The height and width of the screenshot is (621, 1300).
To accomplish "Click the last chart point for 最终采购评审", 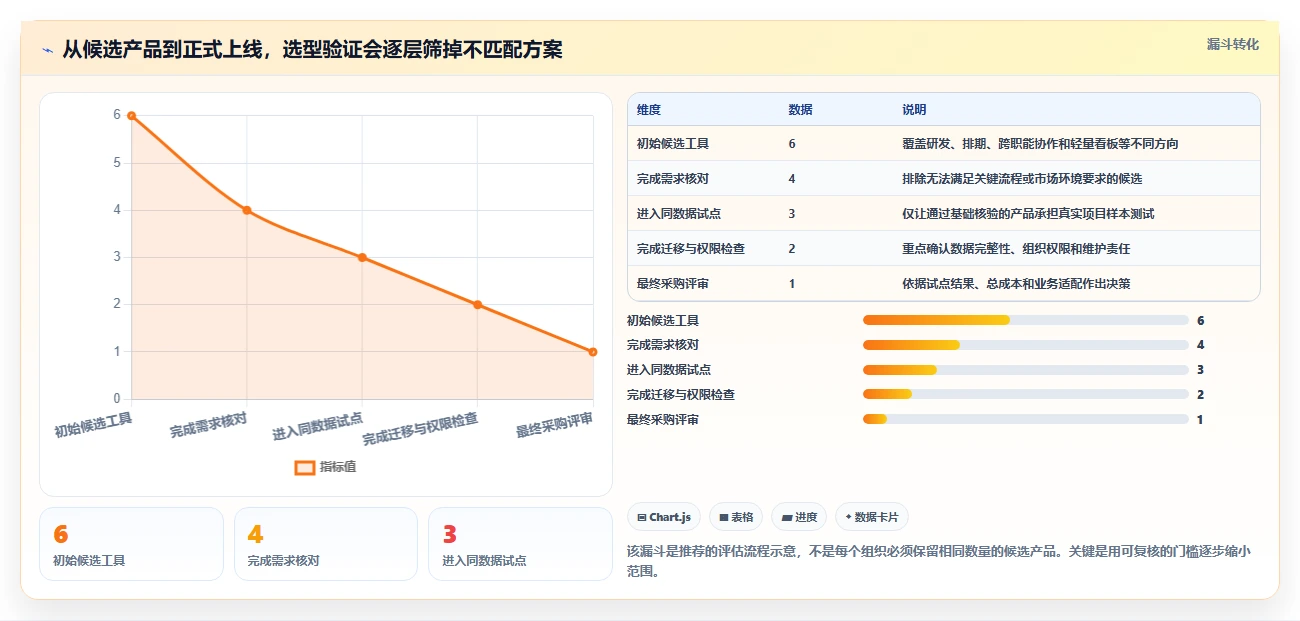I will (x=593, y=352).
